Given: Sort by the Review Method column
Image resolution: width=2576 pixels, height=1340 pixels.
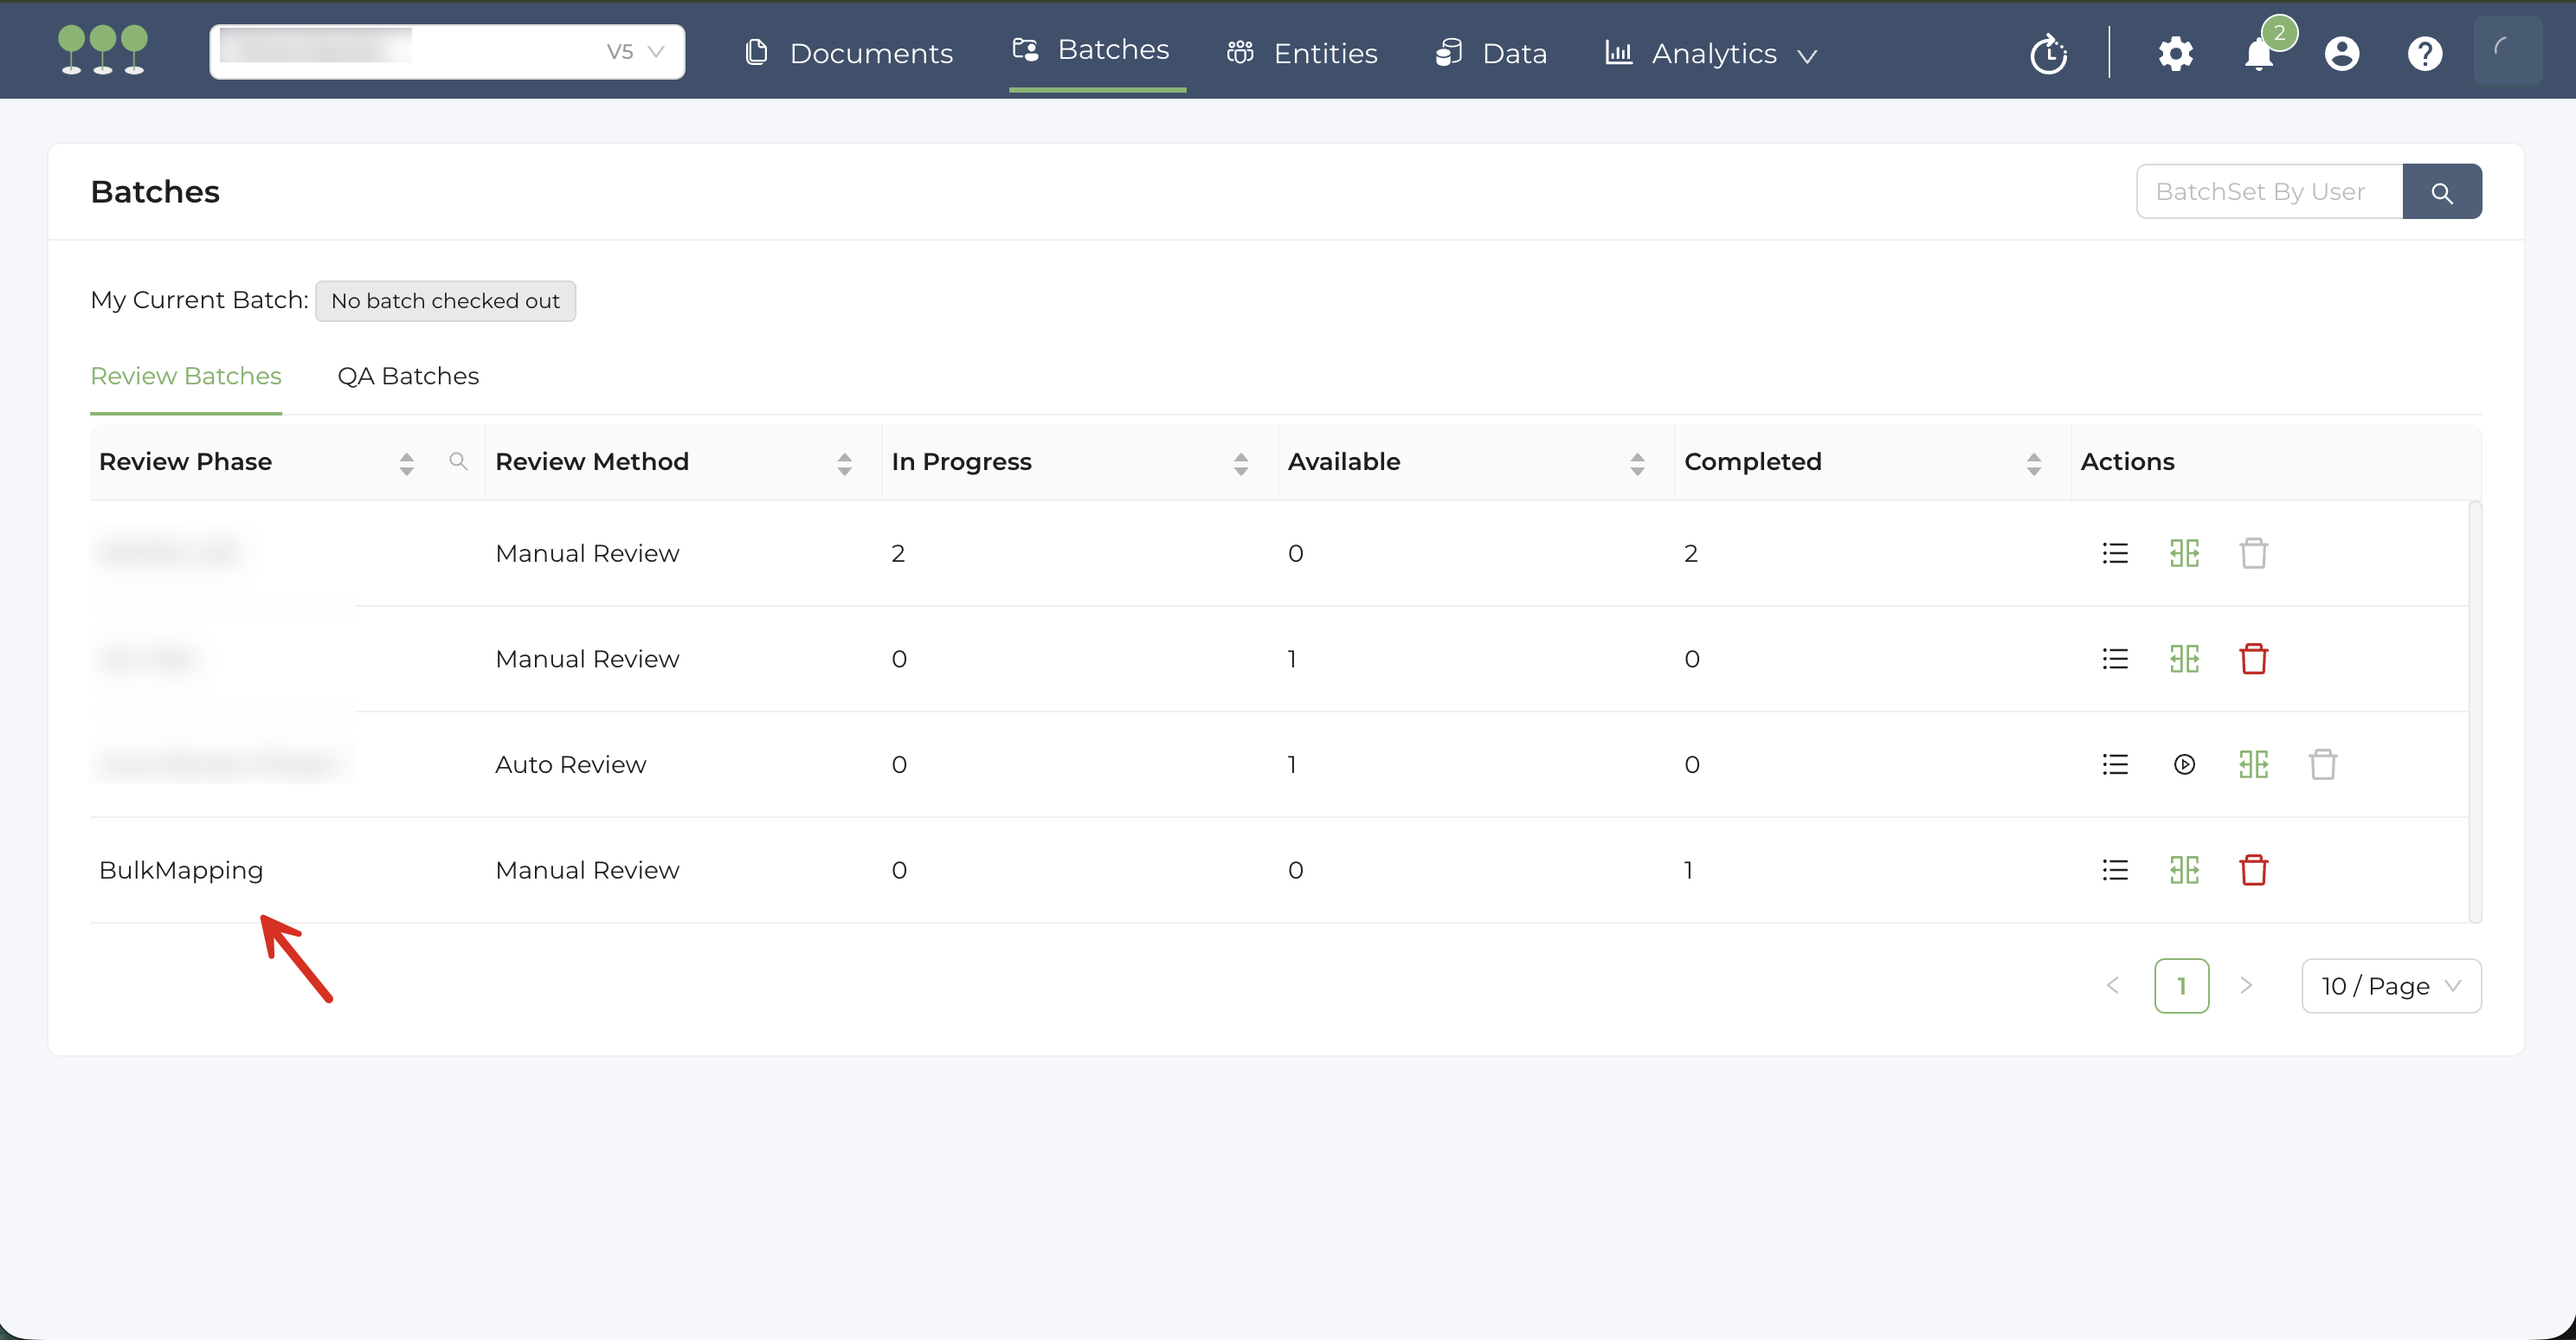Looking at the screenshot, I should pyautogui.click(x=844, y=463).
